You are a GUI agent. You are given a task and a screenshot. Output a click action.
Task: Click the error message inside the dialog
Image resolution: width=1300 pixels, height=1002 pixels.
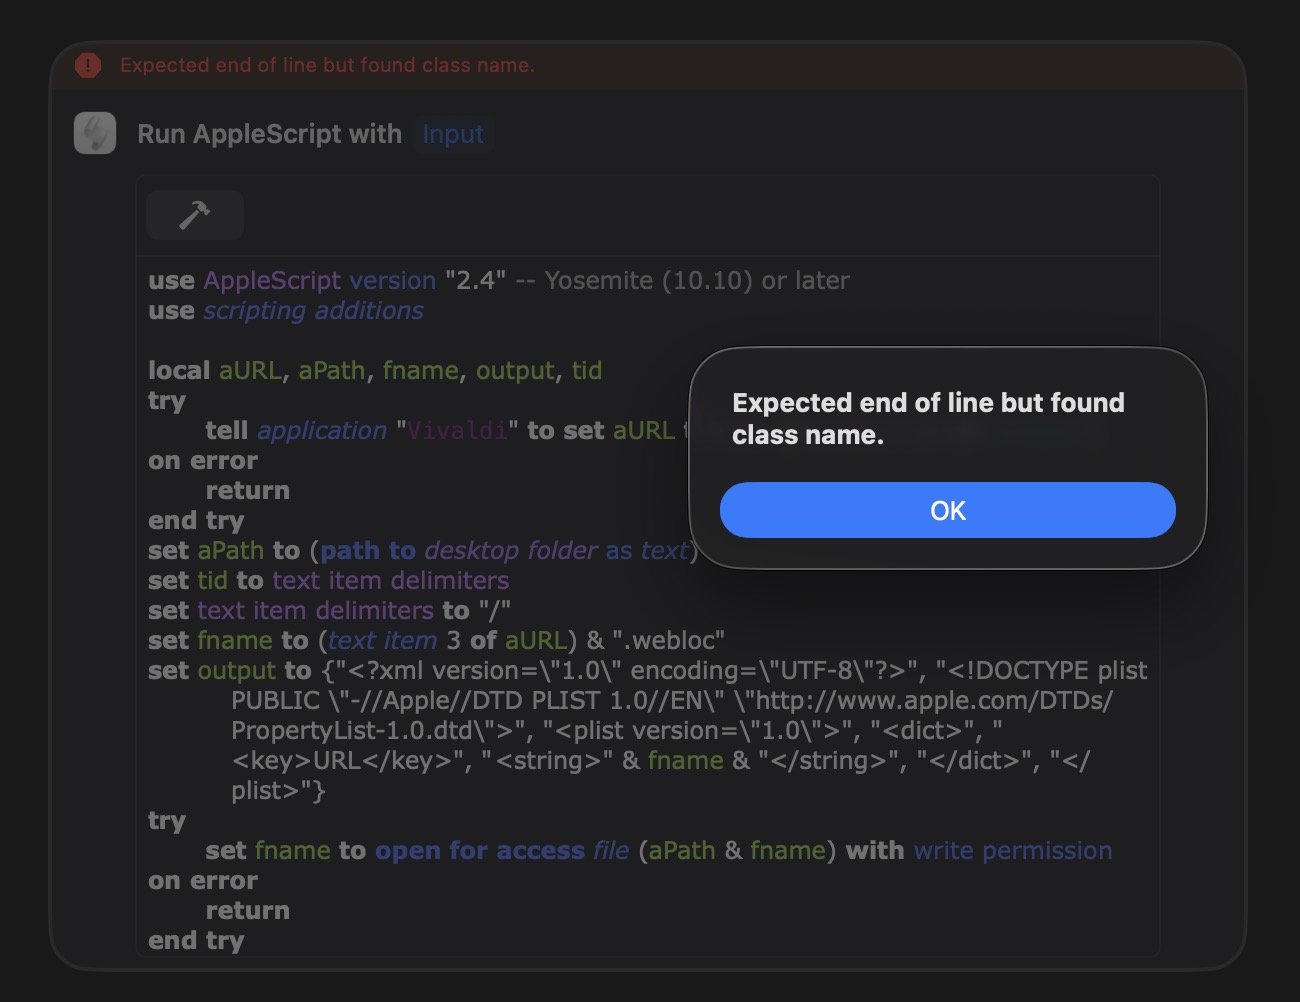point(927,419)
